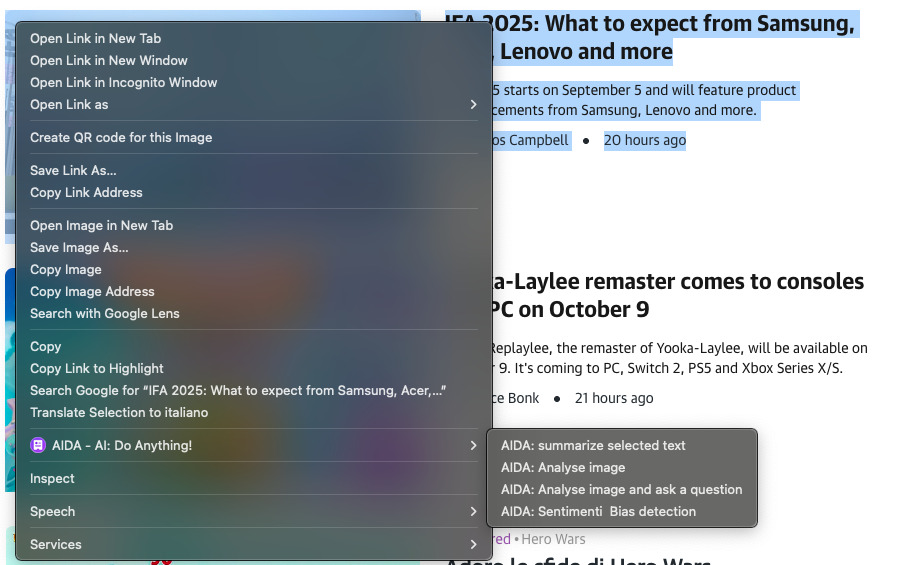The width and height of the screenshot is (910, 565).
Task: Click the 21 hours ago timestamp
Action: 614,399
